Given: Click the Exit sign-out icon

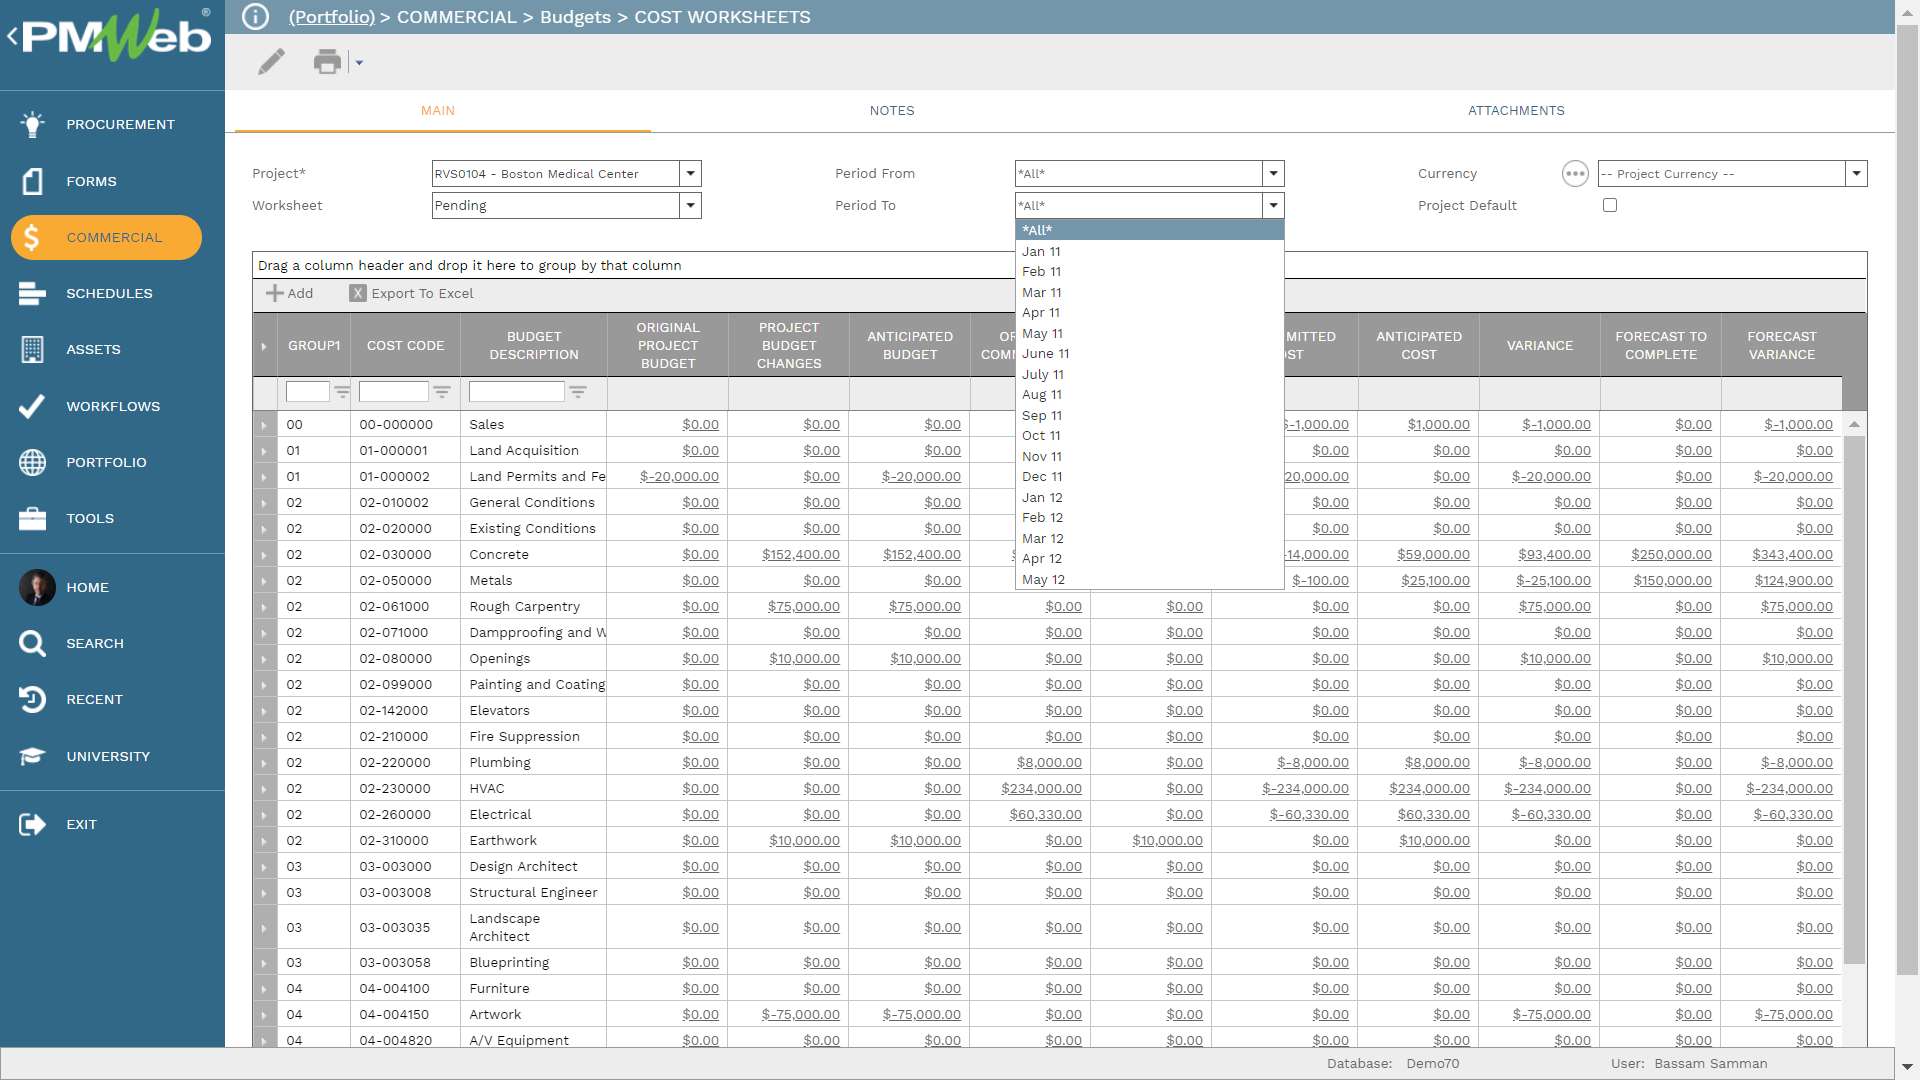Looking at the screenshot, I should pos(32,824).
